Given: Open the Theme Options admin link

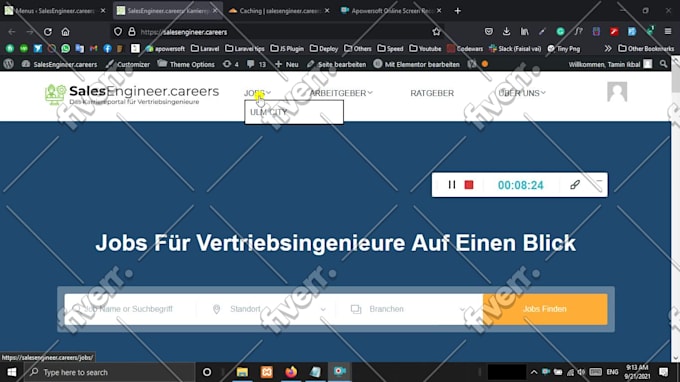Looking at the screenshot, I should tap(186, 64).
